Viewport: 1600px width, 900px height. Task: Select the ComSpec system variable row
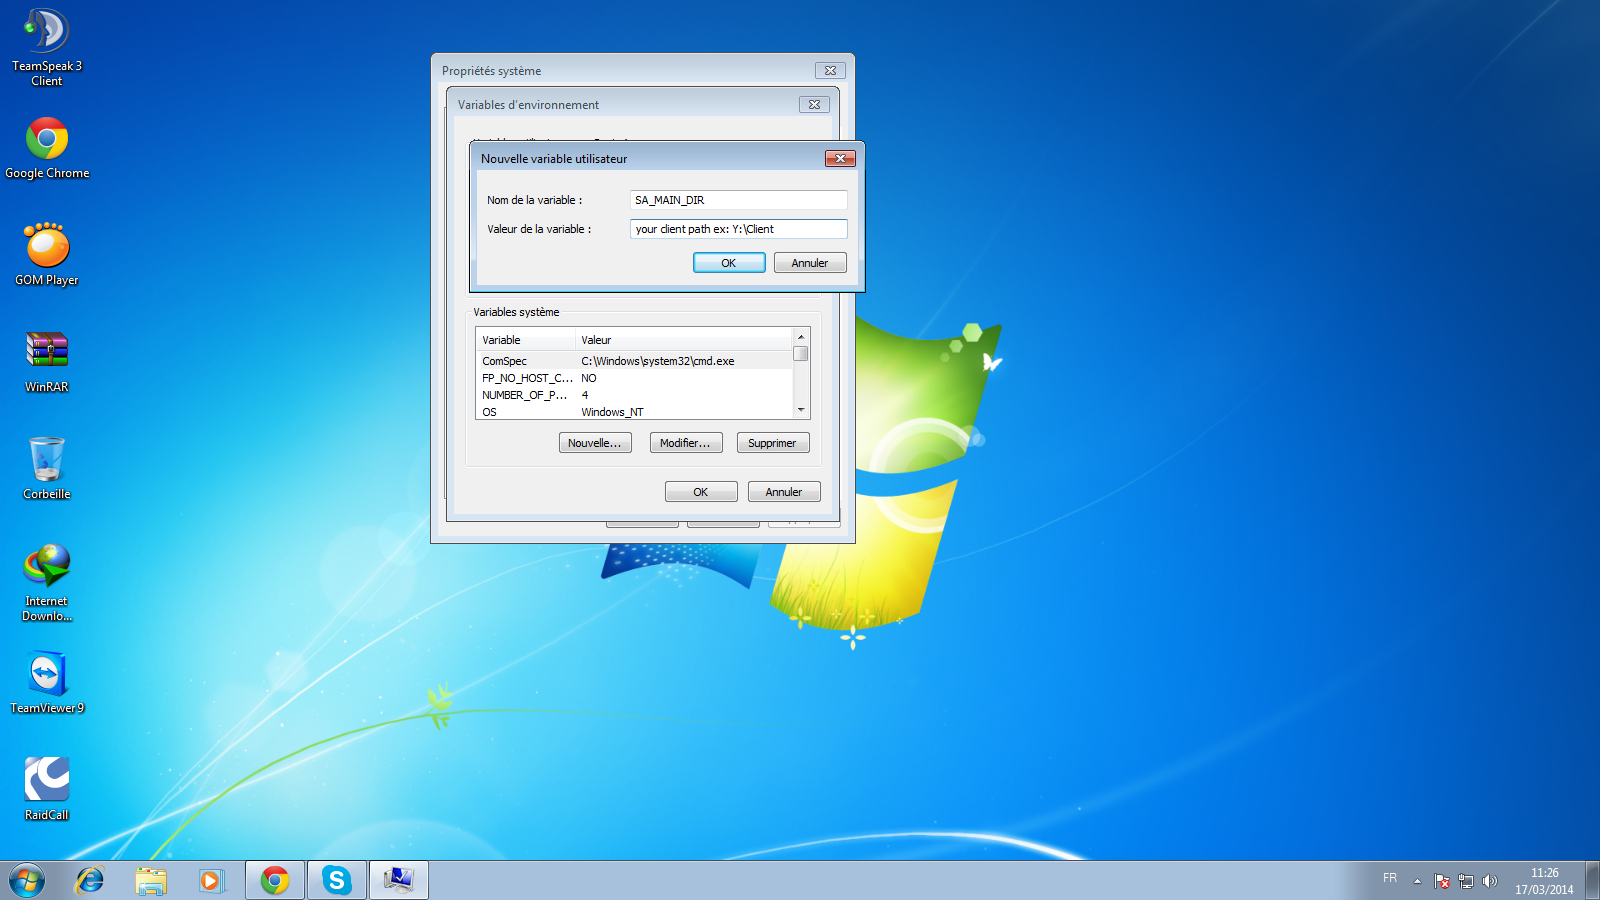634,361
